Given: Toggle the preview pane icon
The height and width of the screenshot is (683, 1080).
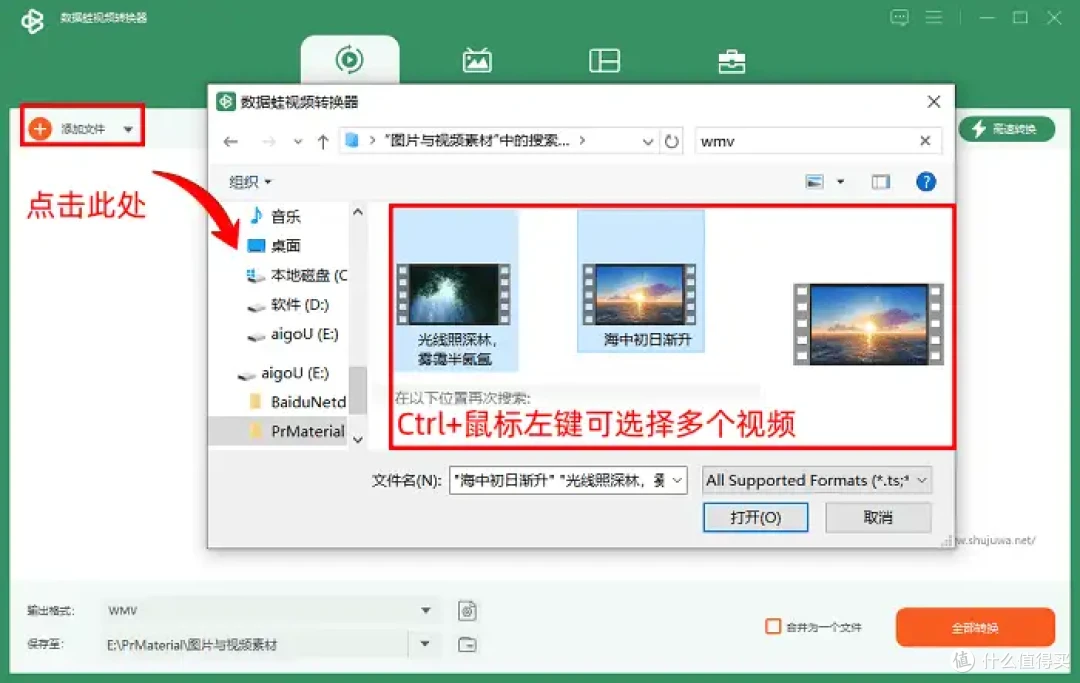Looking at the screenshot, I should coord(880,182).
